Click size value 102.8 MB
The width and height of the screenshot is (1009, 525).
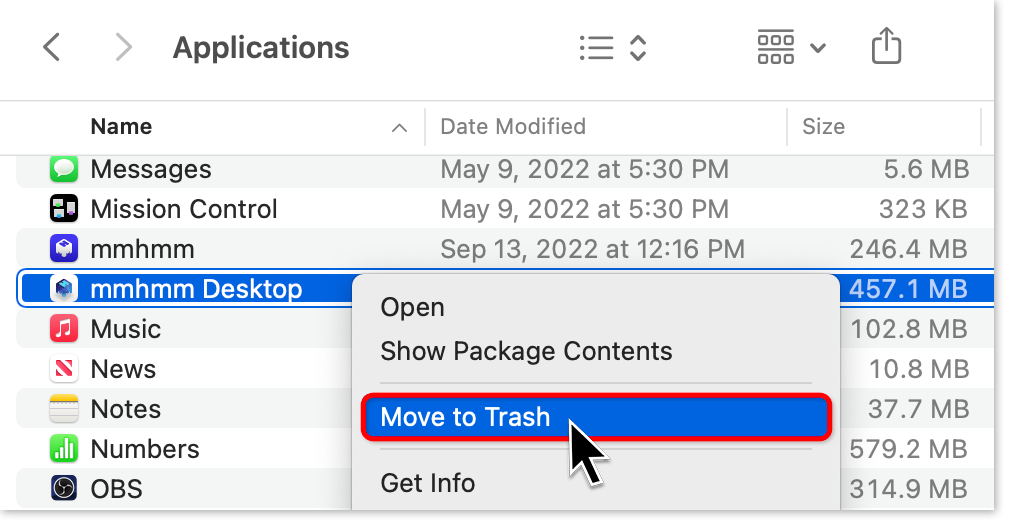pyautogui.click(x=909, y=329)
